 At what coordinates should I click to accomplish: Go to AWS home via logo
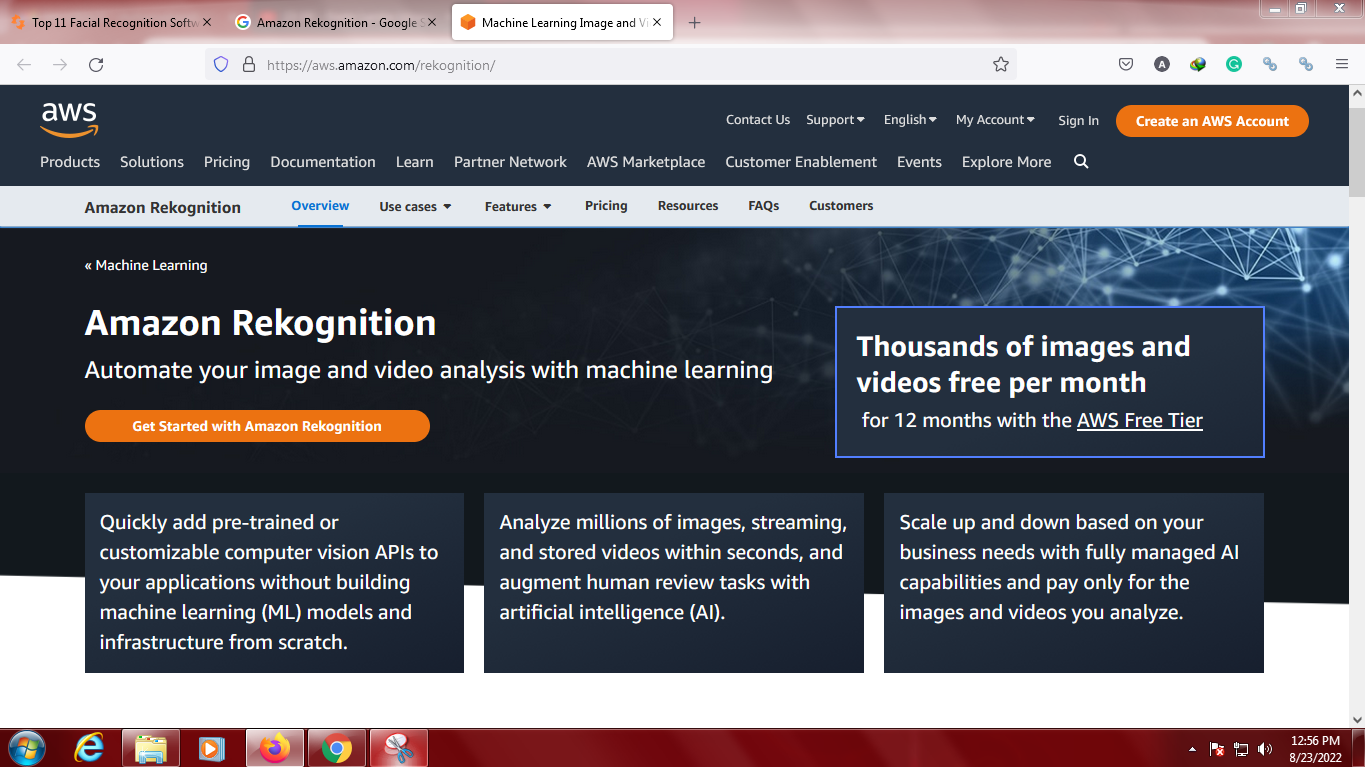click(x=69, y=120)
